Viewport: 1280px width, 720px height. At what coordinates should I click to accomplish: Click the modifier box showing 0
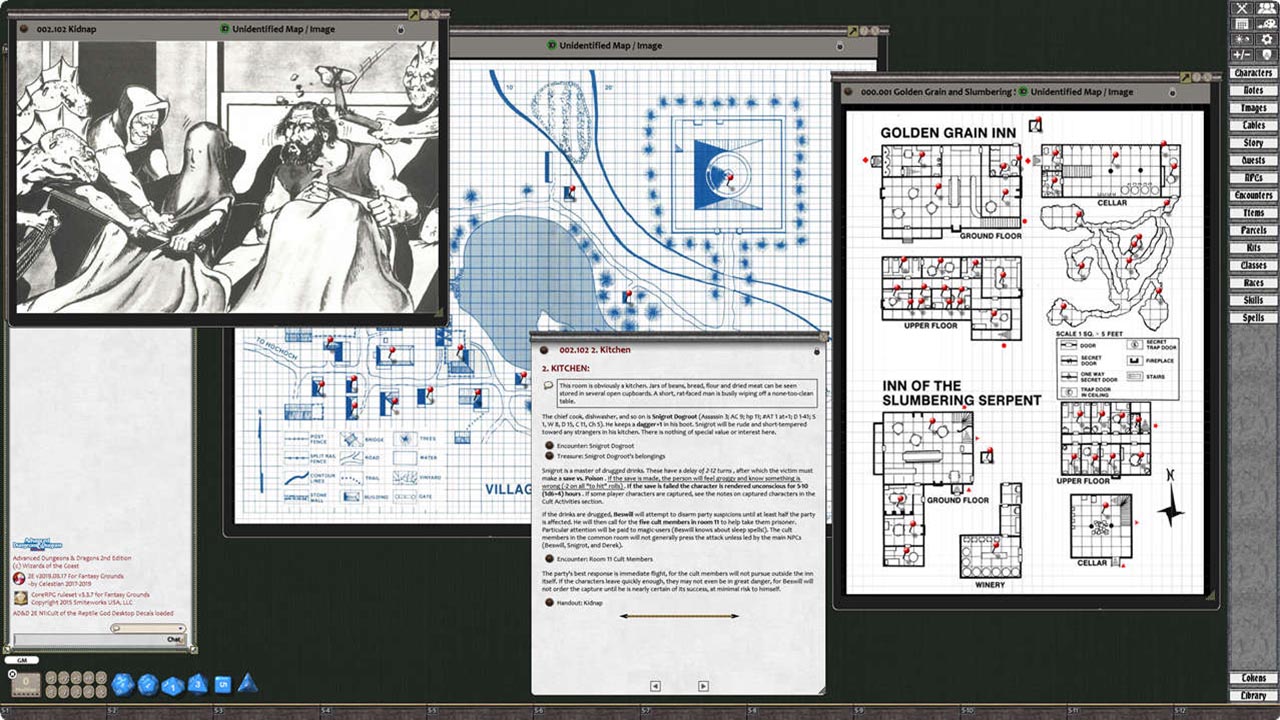tap(27, 685)
